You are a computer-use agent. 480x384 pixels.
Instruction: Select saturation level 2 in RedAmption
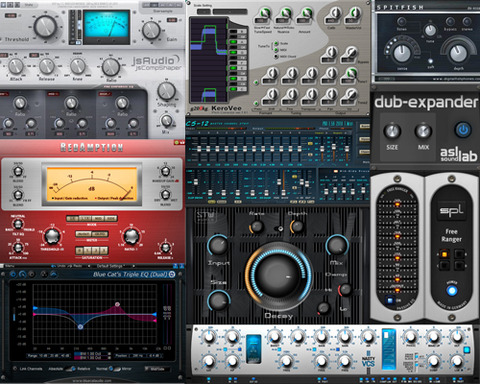[x=96, y=250]
